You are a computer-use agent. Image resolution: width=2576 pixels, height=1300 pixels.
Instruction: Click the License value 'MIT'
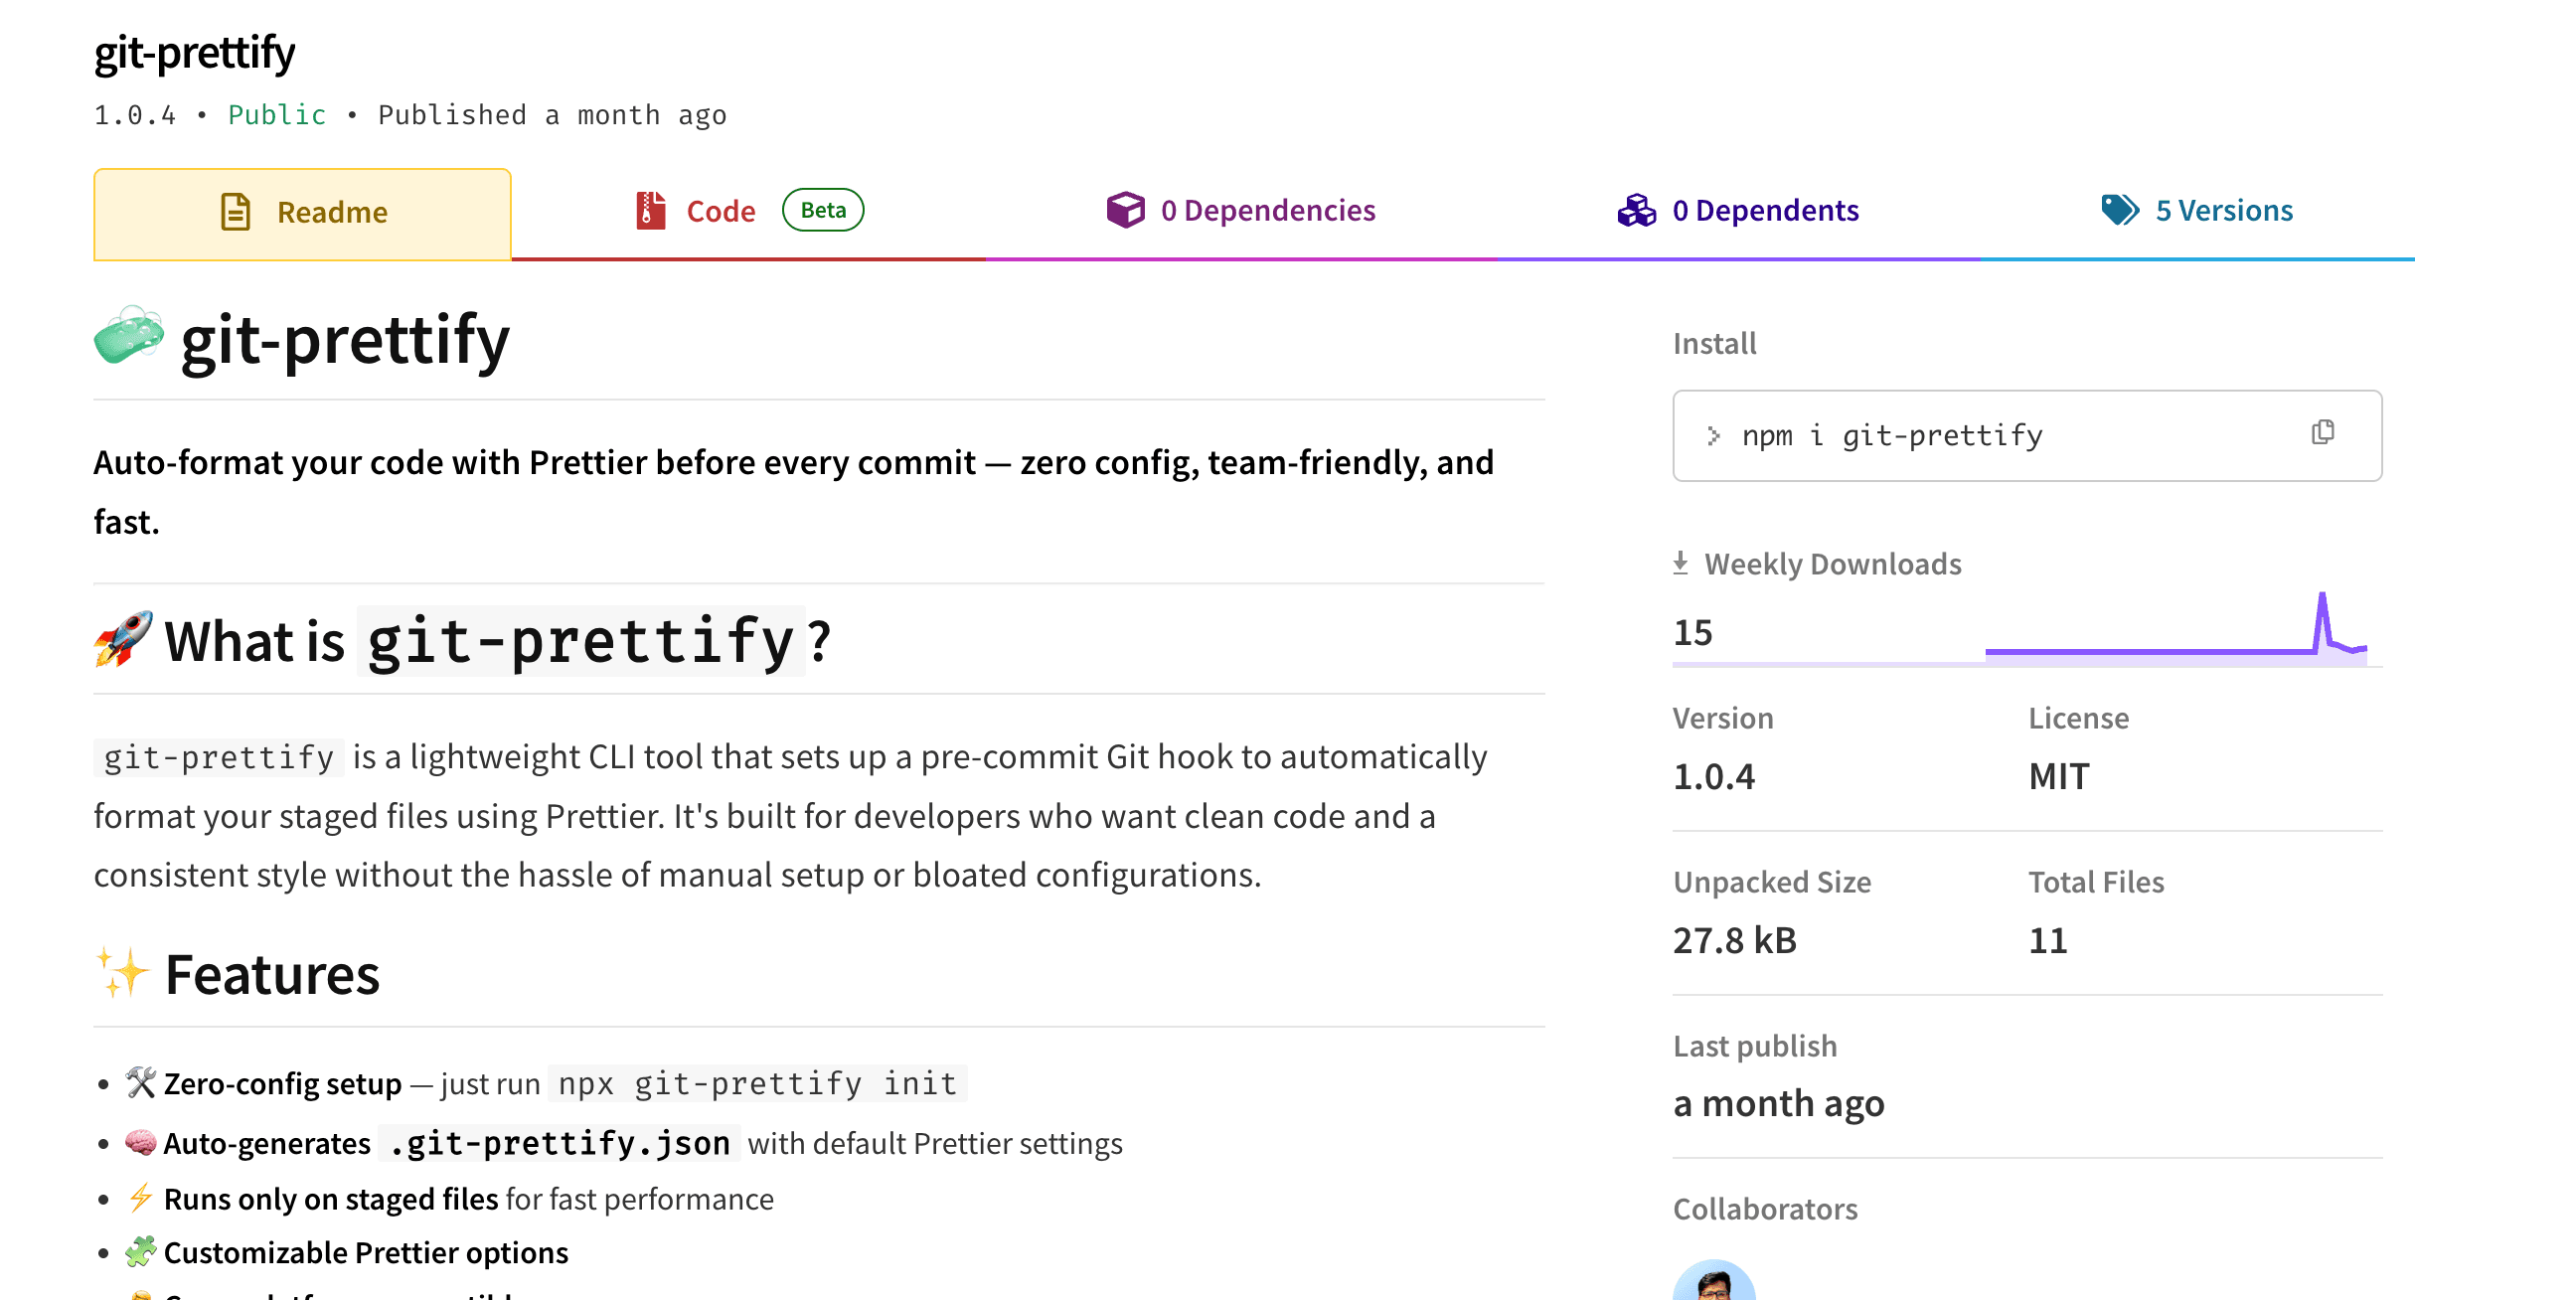2058,776
